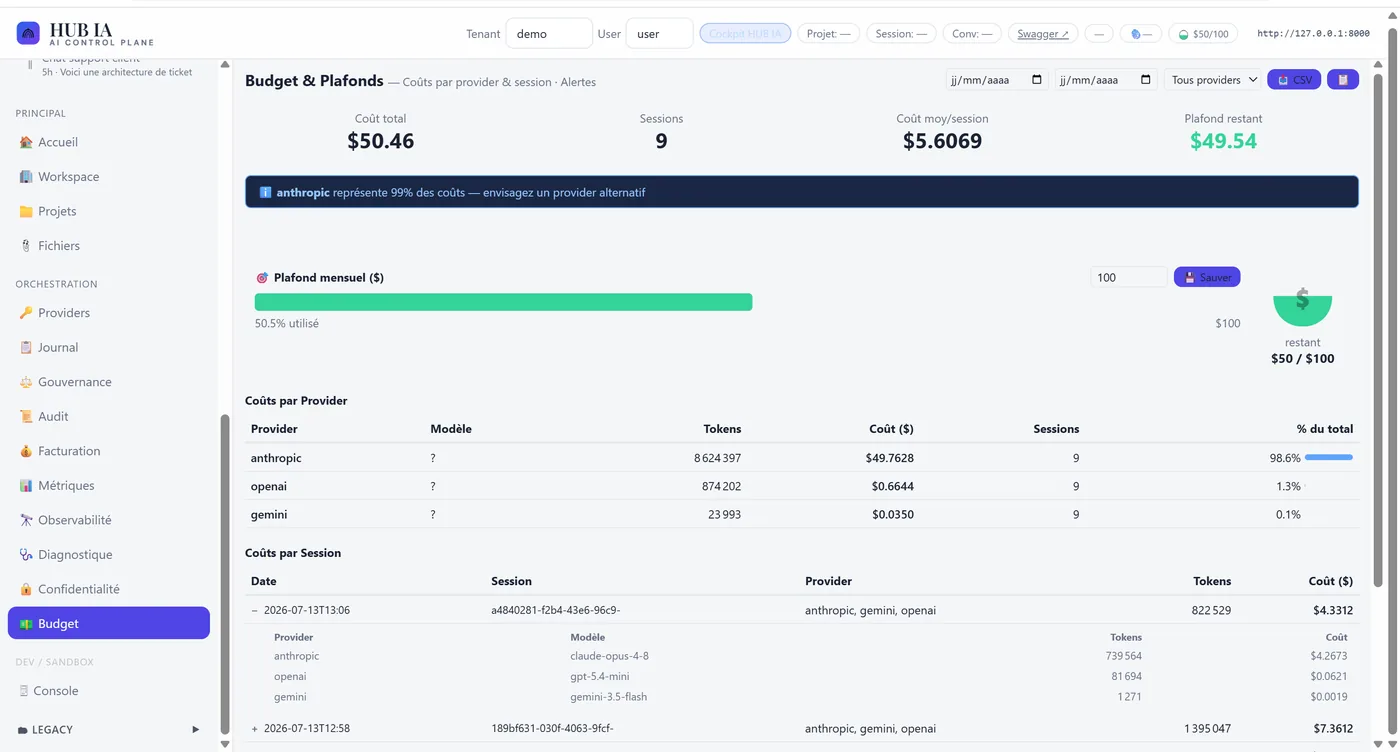Viewport: 1400px width, 752px height.
Task: Click the purple clipboard icon button beside CSV
Action: 1343,80
